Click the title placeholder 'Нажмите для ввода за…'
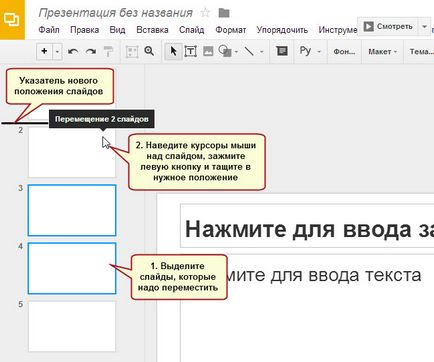 point(307,226)
